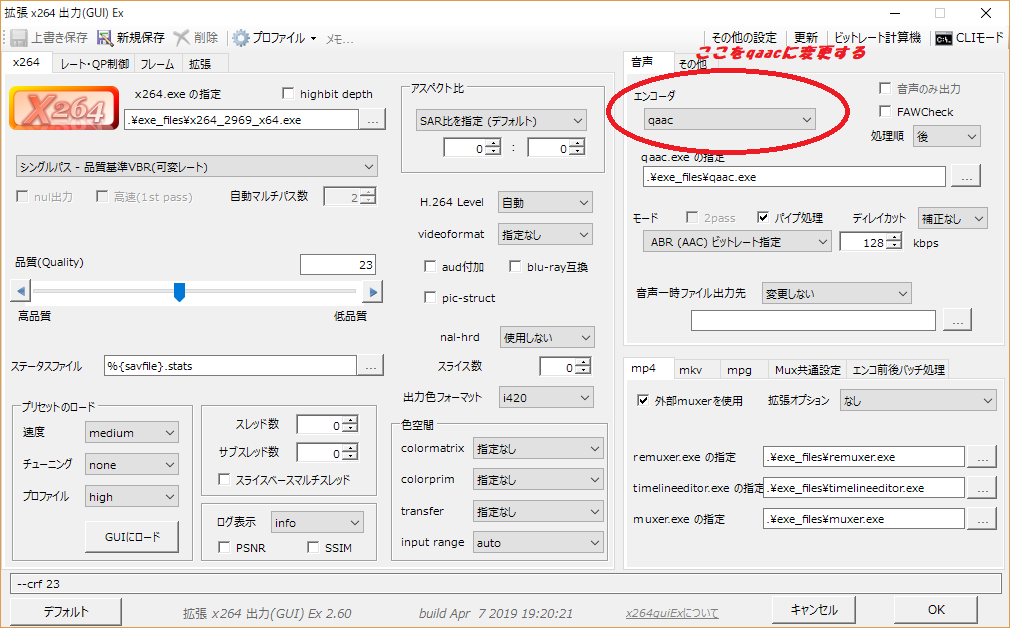The image size is (1010, 628).
Task: Toggle blu-ray互換 checkbox
Action: (515, 267)
